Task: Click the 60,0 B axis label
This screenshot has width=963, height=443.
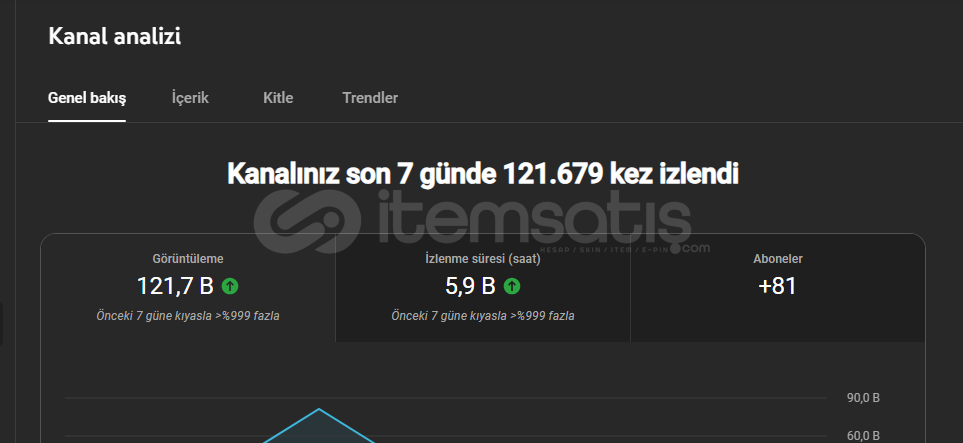Action: tap(864, 436)
